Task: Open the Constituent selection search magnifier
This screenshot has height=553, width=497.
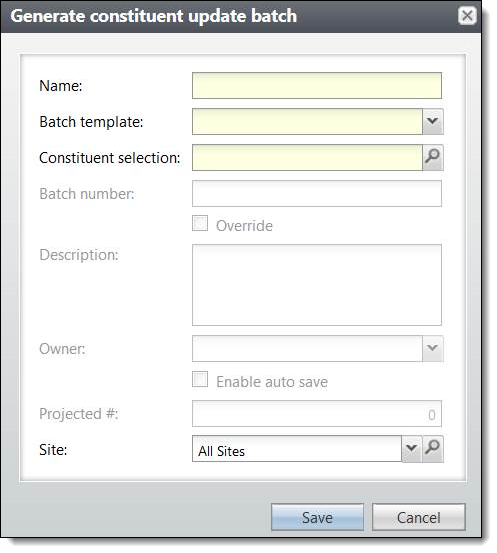Action: [433, 157]
